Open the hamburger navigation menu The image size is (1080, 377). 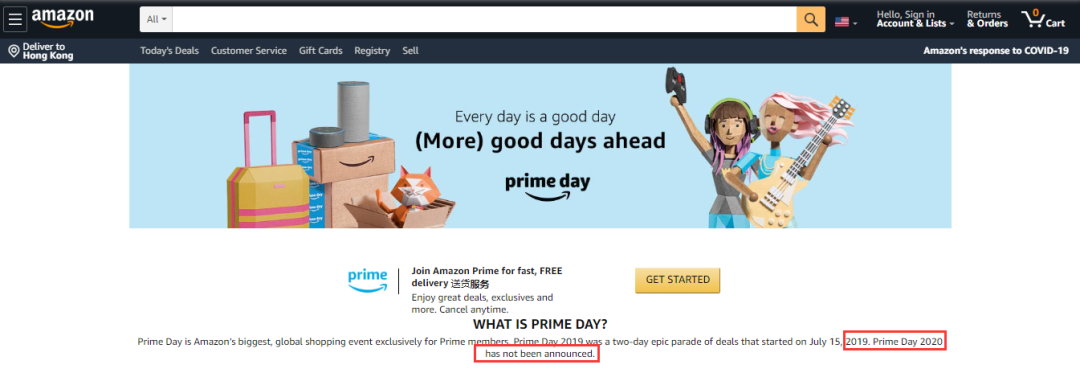(15, 19)
